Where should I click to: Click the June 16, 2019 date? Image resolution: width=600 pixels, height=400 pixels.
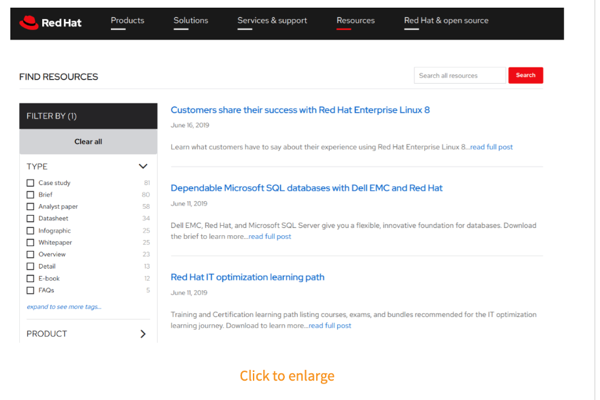click(190, 125)
